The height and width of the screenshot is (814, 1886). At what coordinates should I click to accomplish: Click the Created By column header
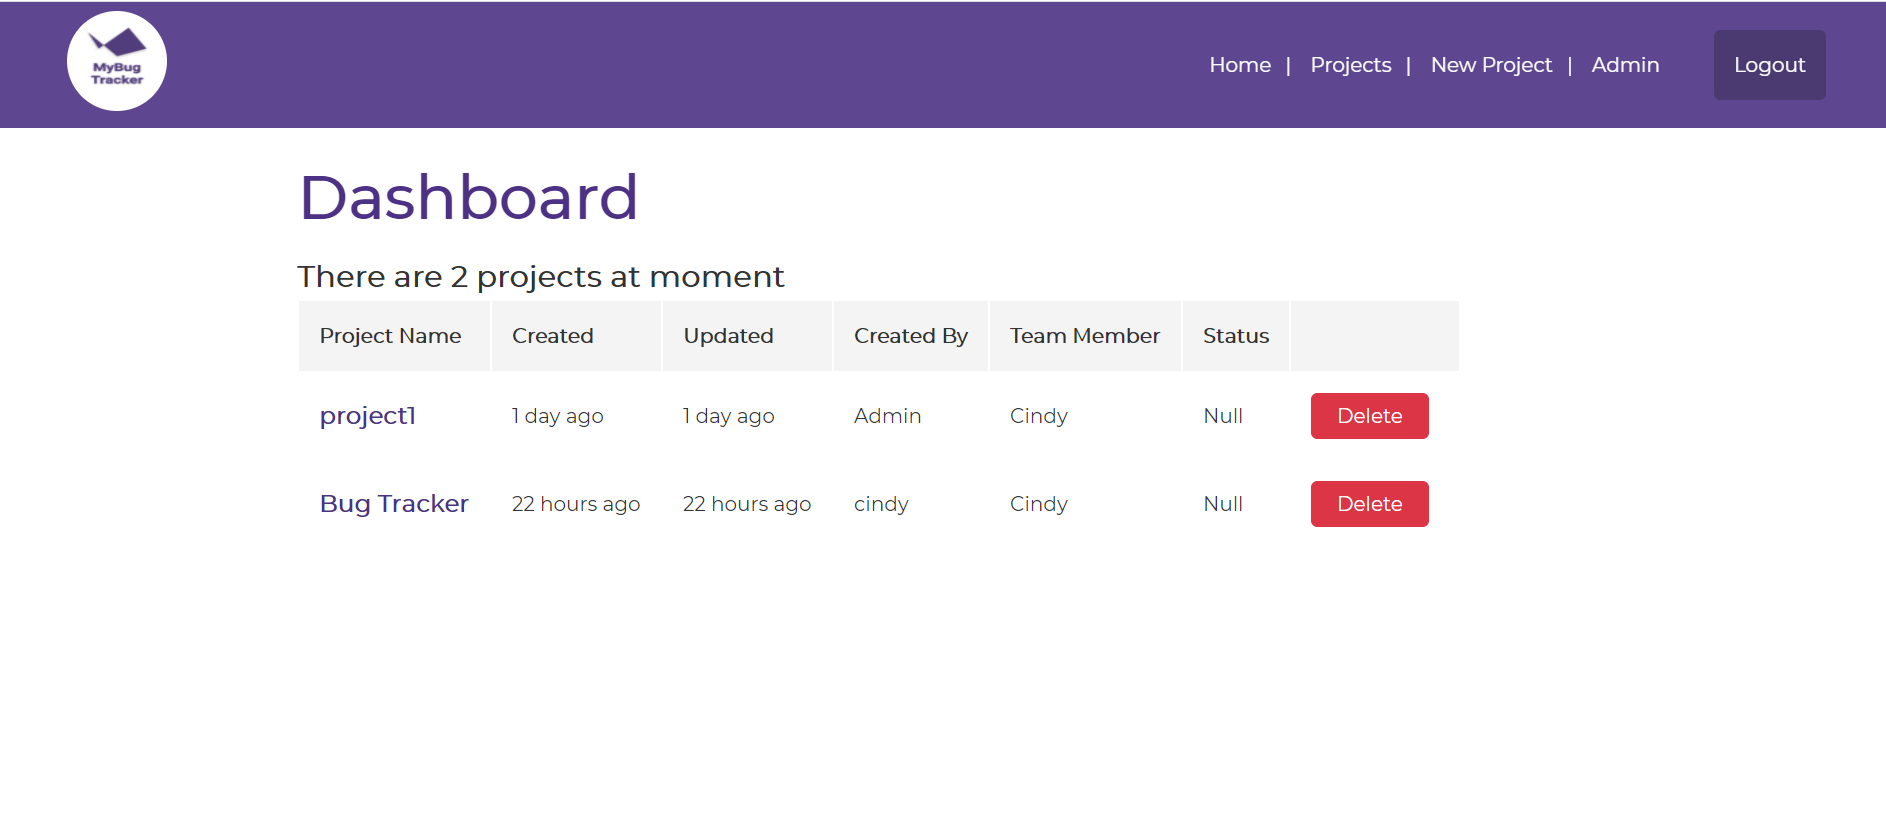tap(910, 336)
